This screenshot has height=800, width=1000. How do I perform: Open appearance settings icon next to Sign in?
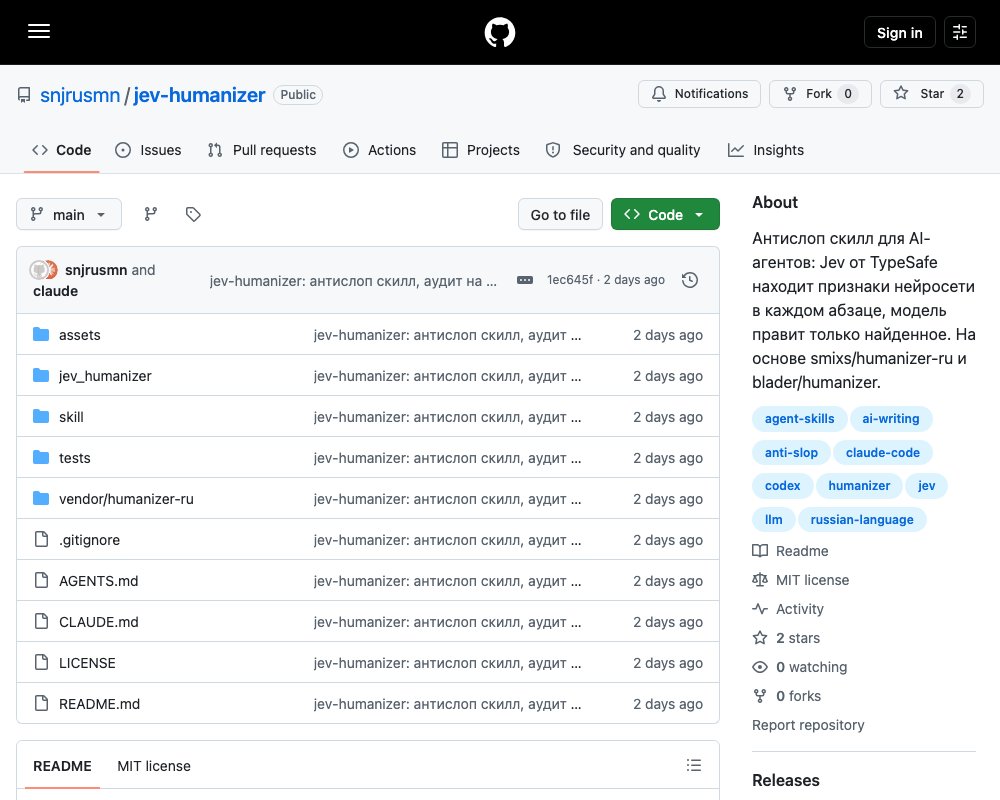[959, 32]
